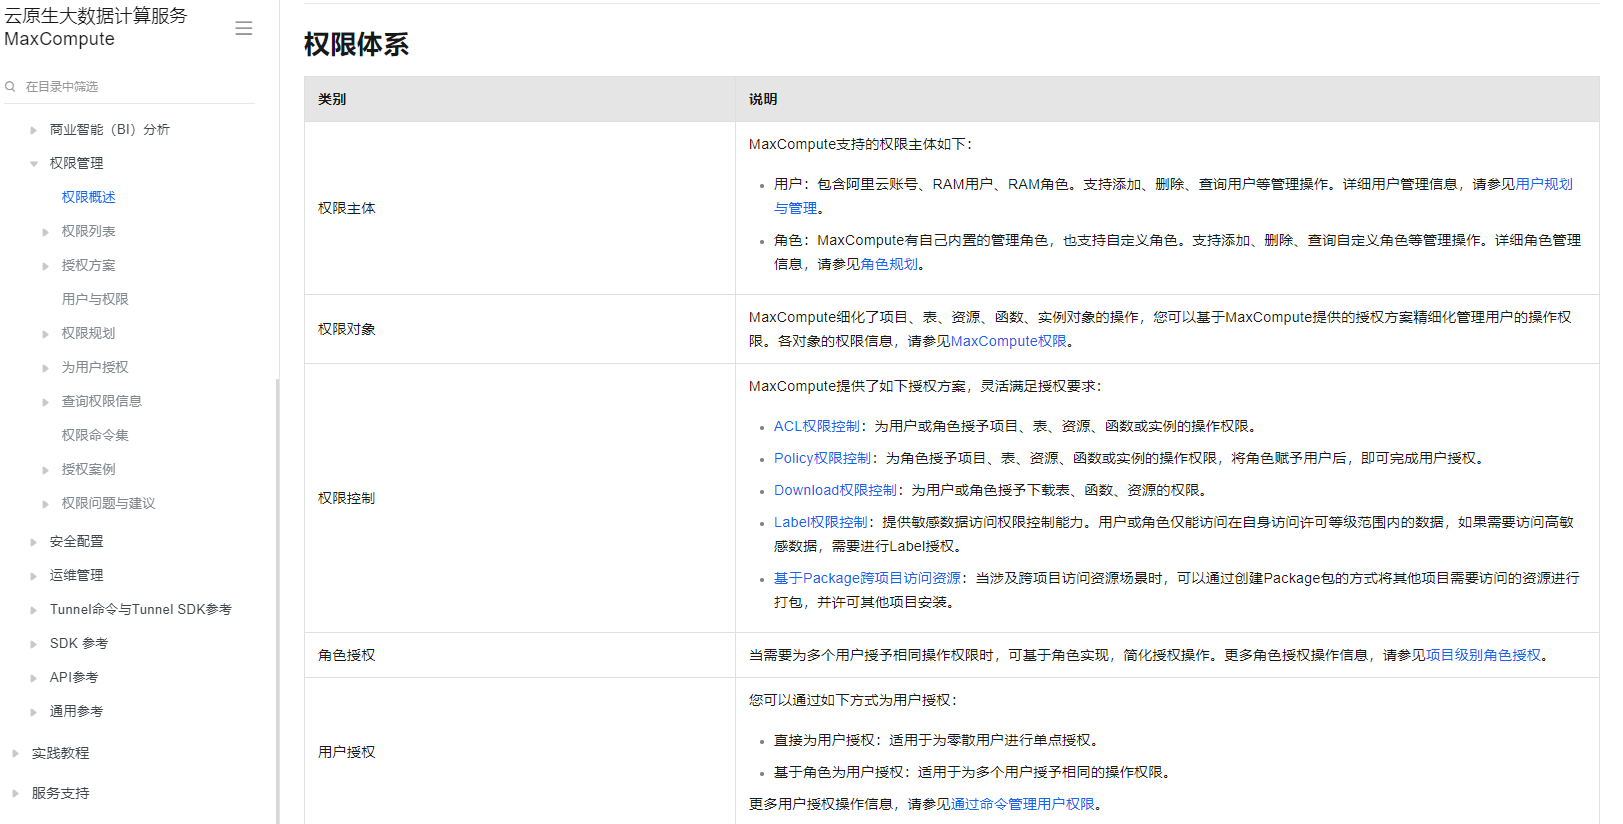Open the 权限概述 page in sidebar
This screenshot has width=1623, height=824.
(x=89, y=197)
